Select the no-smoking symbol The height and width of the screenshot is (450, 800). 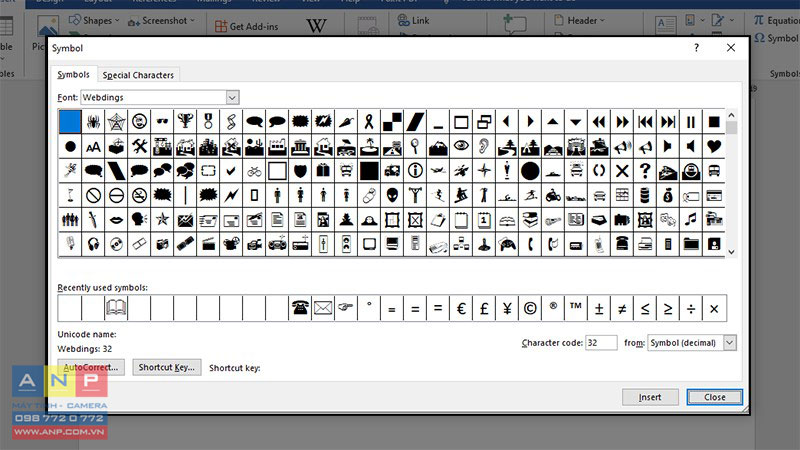pyautogui.click(x=139, y=195)
